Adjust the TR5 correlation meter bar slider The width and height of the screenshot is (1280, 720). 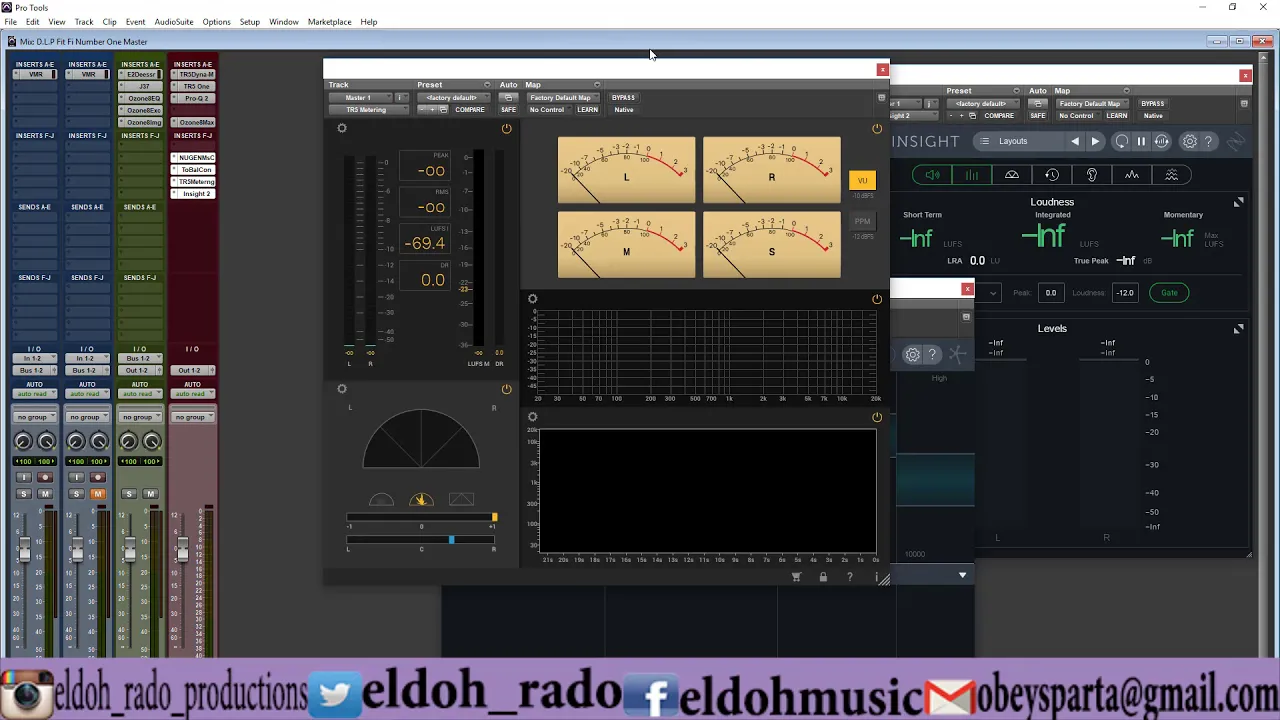[421, 517]
